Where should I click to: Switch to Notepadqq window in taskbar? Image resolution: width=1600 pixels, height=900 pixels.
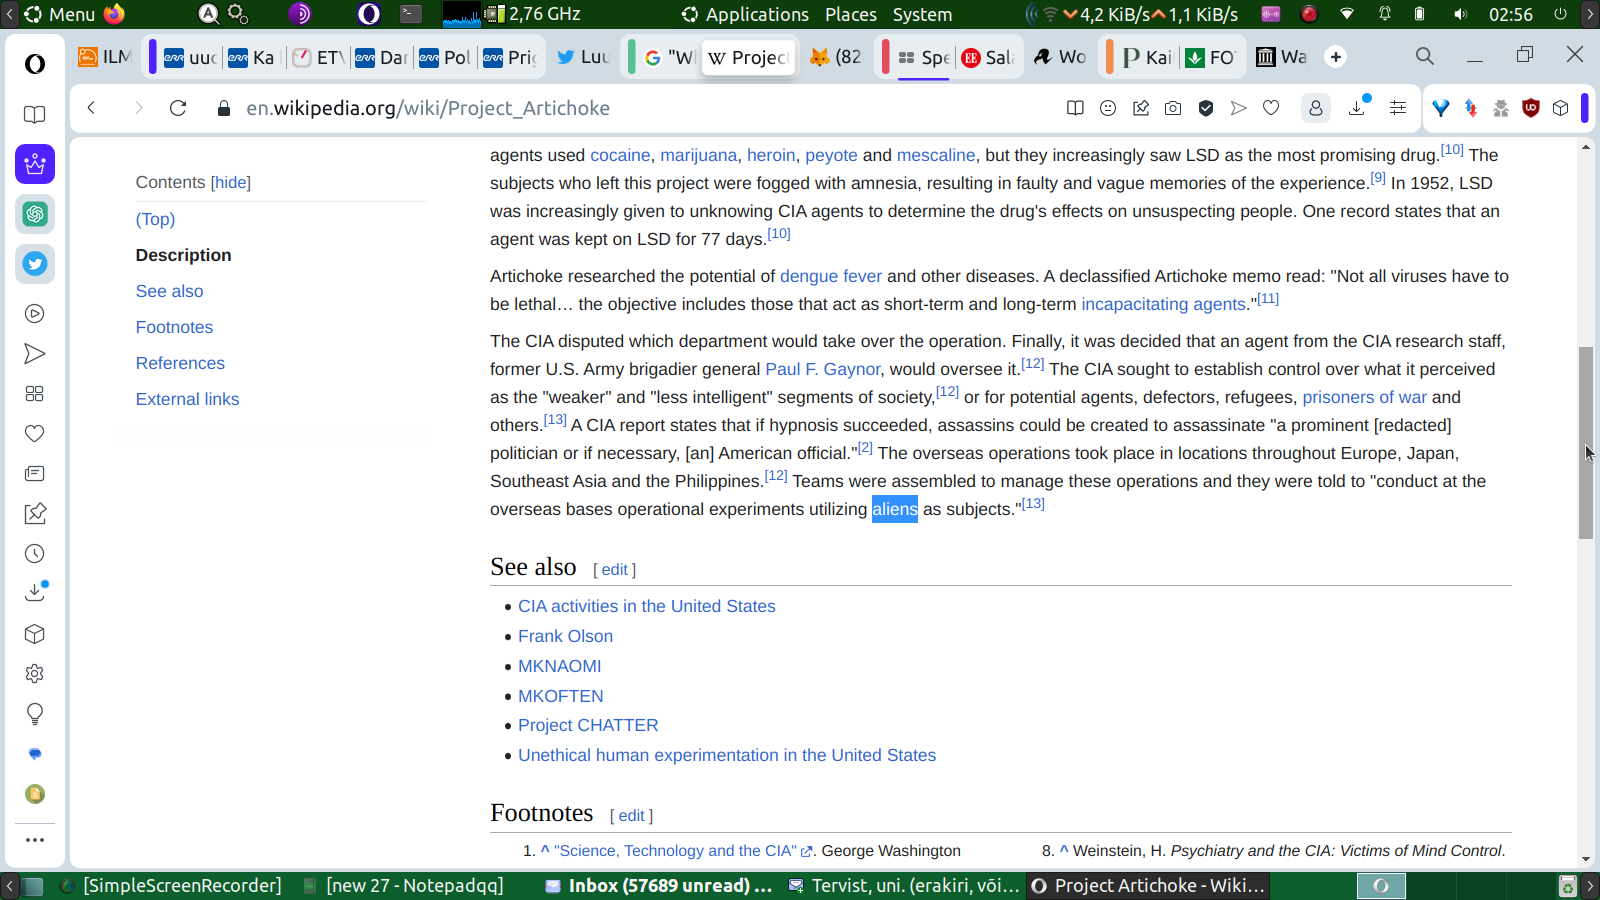pos(403,886)
